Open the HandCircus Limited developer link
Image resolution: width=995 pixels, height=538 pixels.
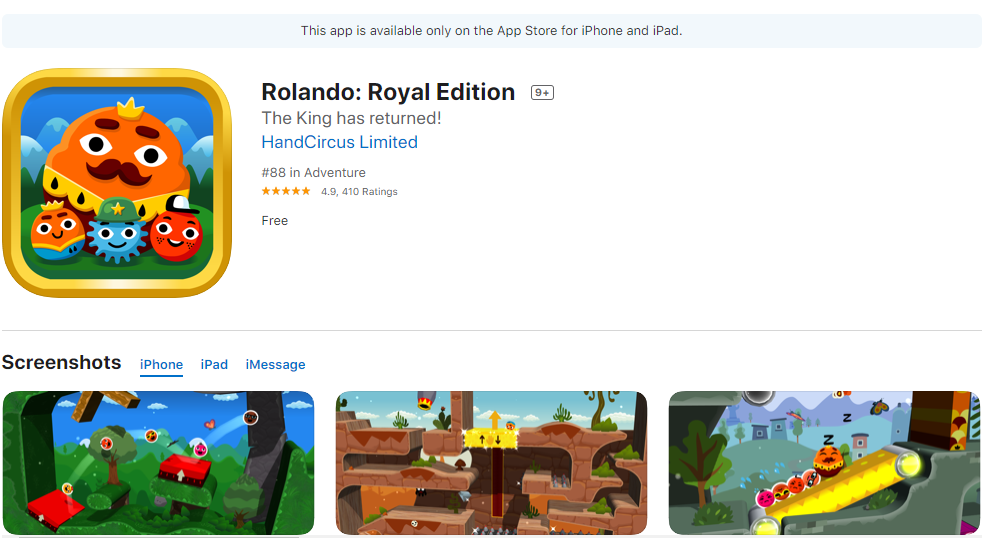tap(339, 142)
